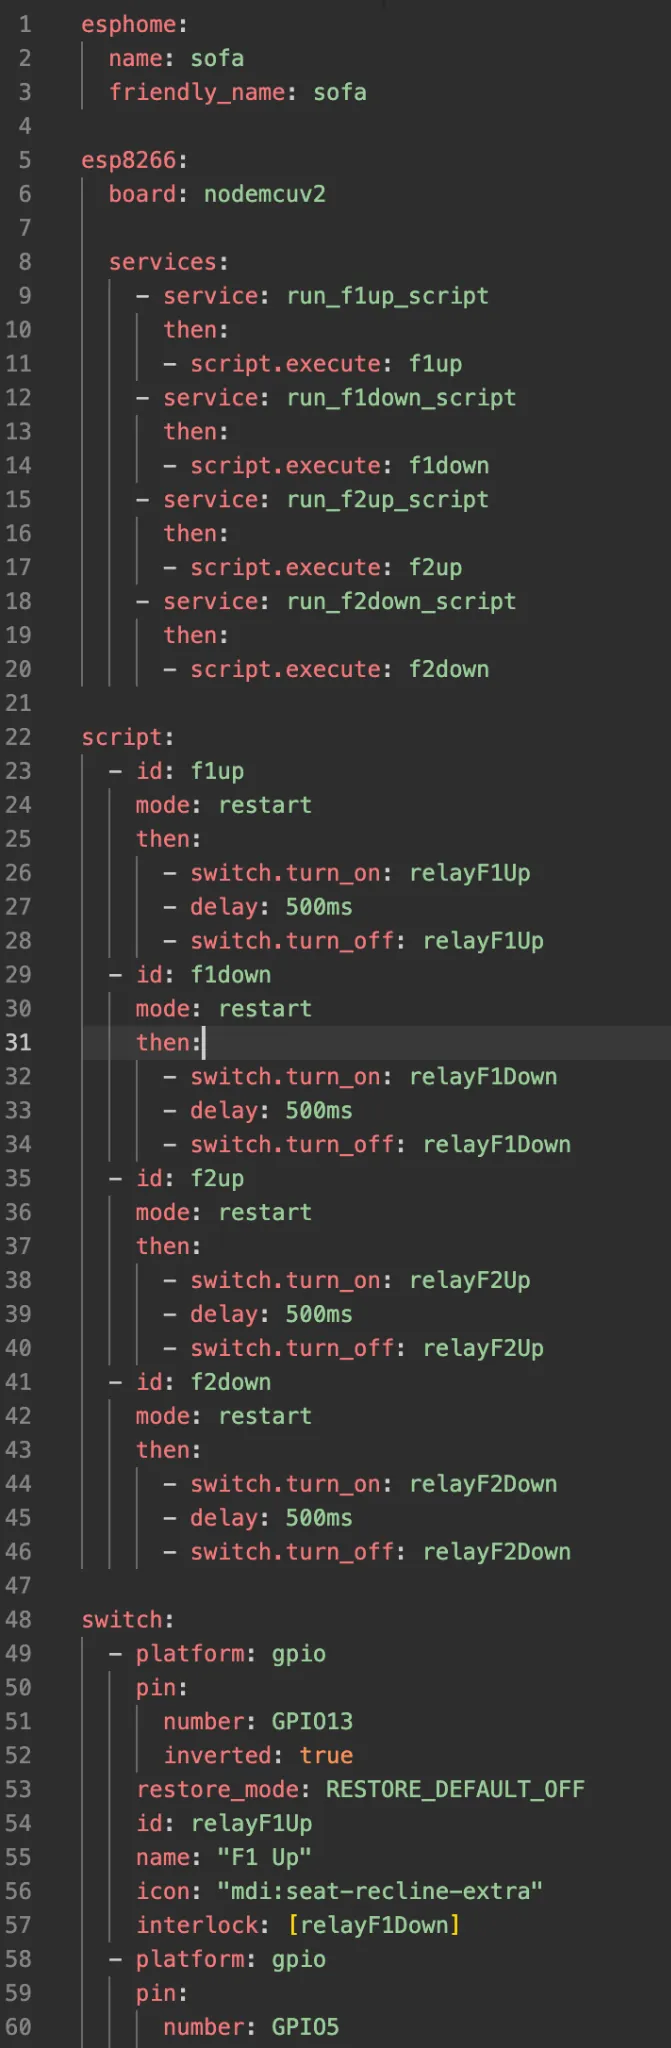Click 'id: relayF1Up' on line 54

pyautogui.click(x=224, y=1826)
